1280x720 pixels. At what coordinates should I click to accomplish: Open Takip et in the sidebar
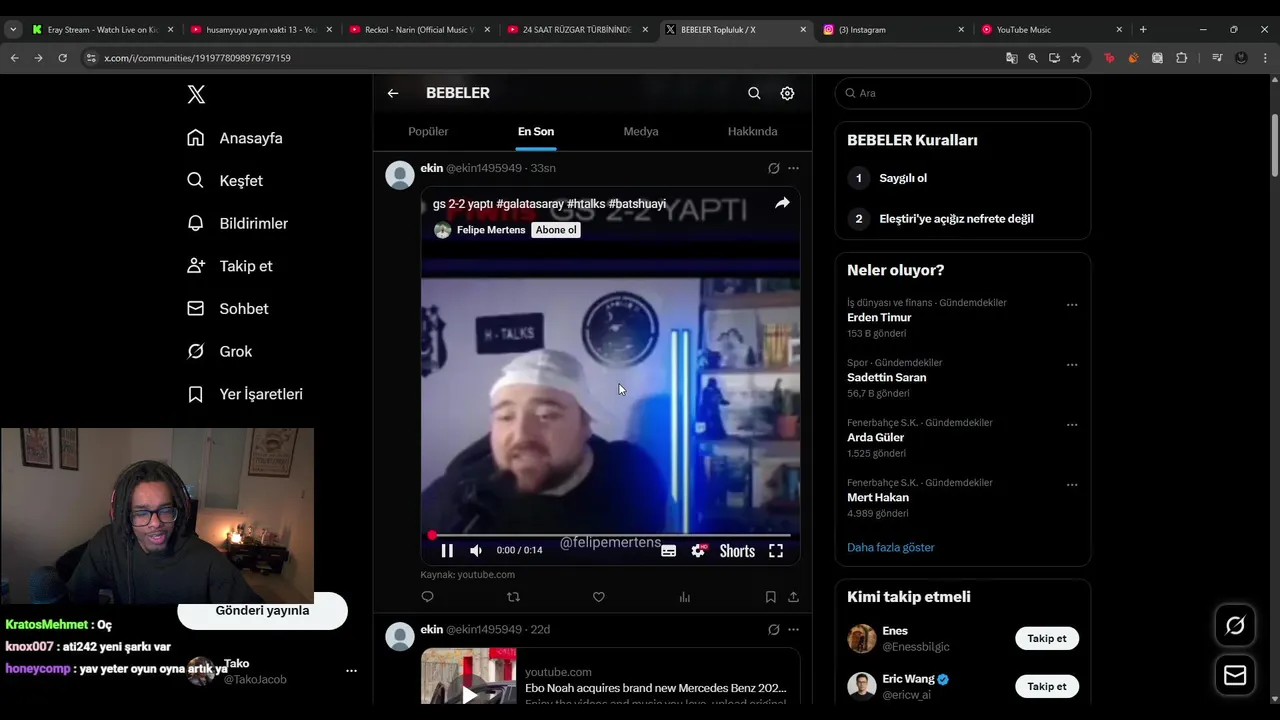(x=230, y=266)
